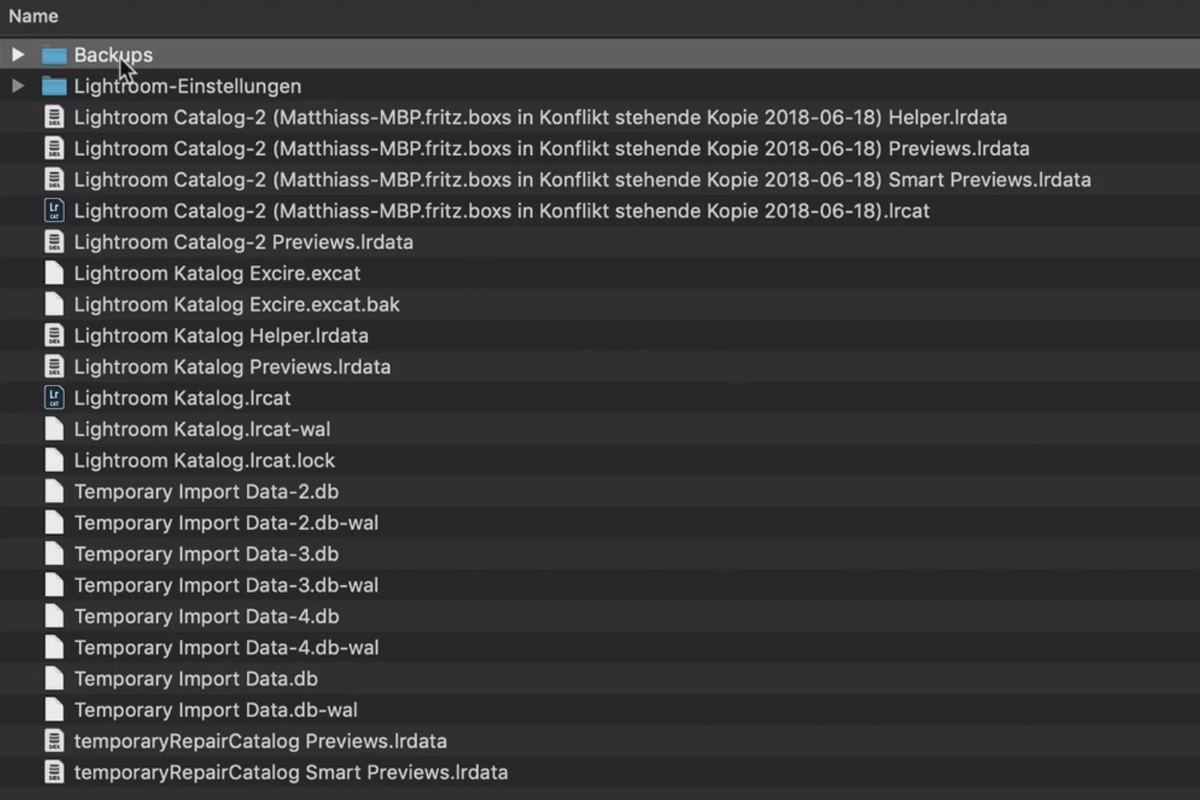Viewport: 1200px width, 800px height.
Task: Select the Backups folder name
Action: 113,55
